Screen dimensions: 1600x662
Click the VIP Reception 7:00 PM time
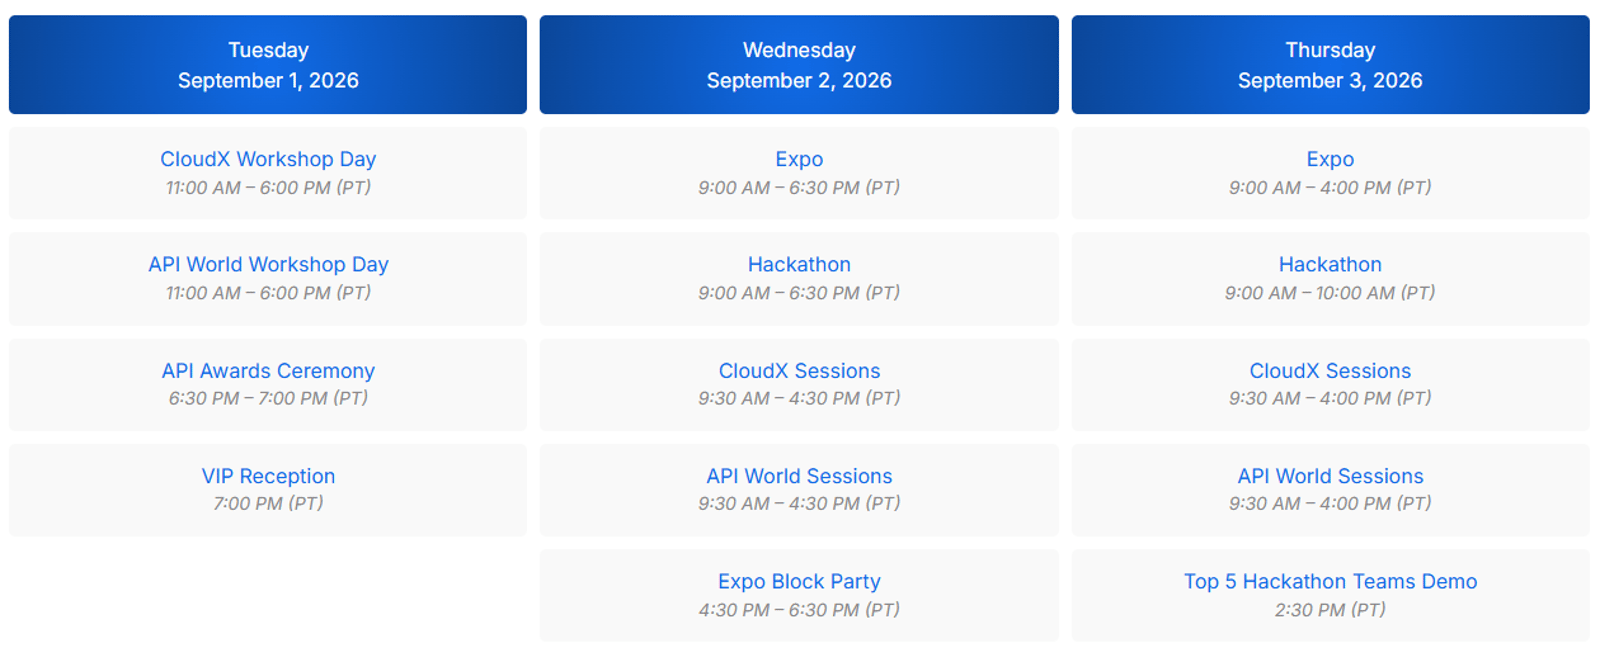[268, 503]
